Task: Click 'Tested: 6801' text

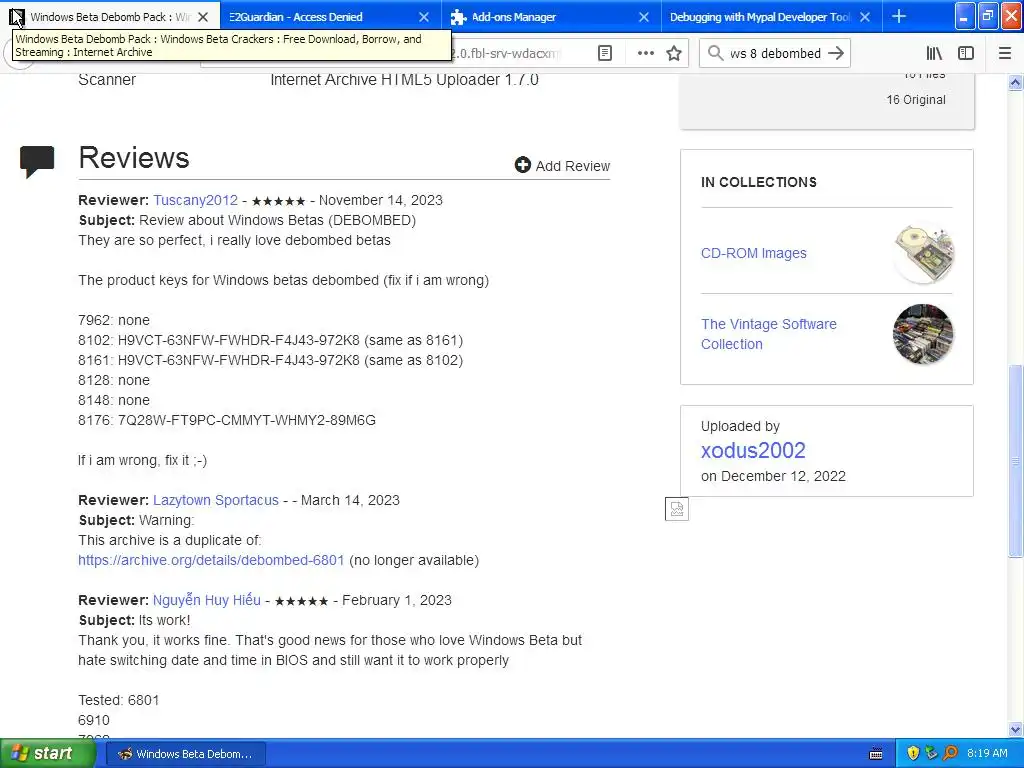Action: [x=118, y=700]
